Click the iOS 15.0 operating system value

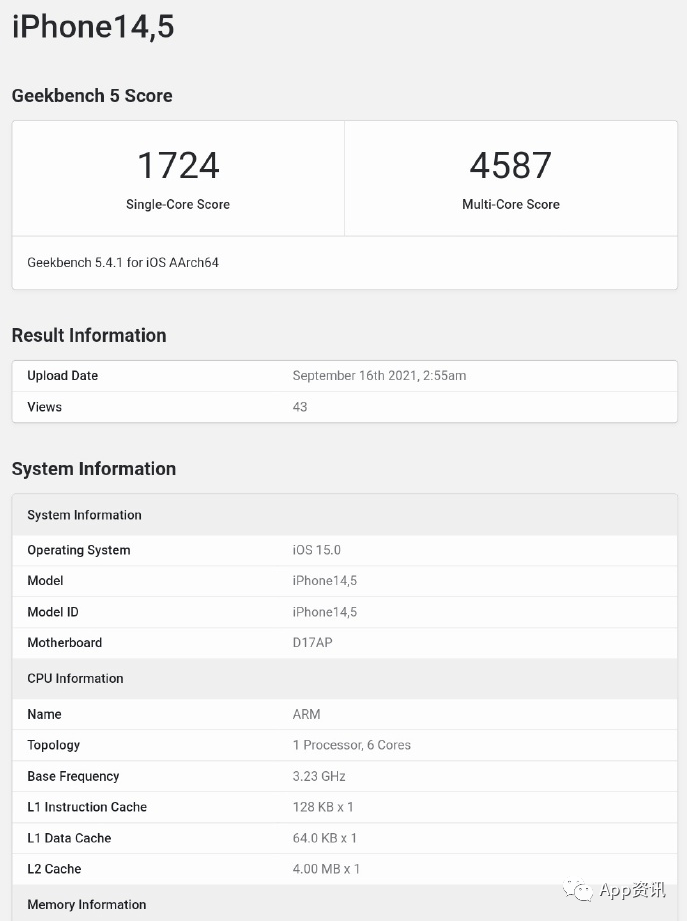(x=316, y=550)
